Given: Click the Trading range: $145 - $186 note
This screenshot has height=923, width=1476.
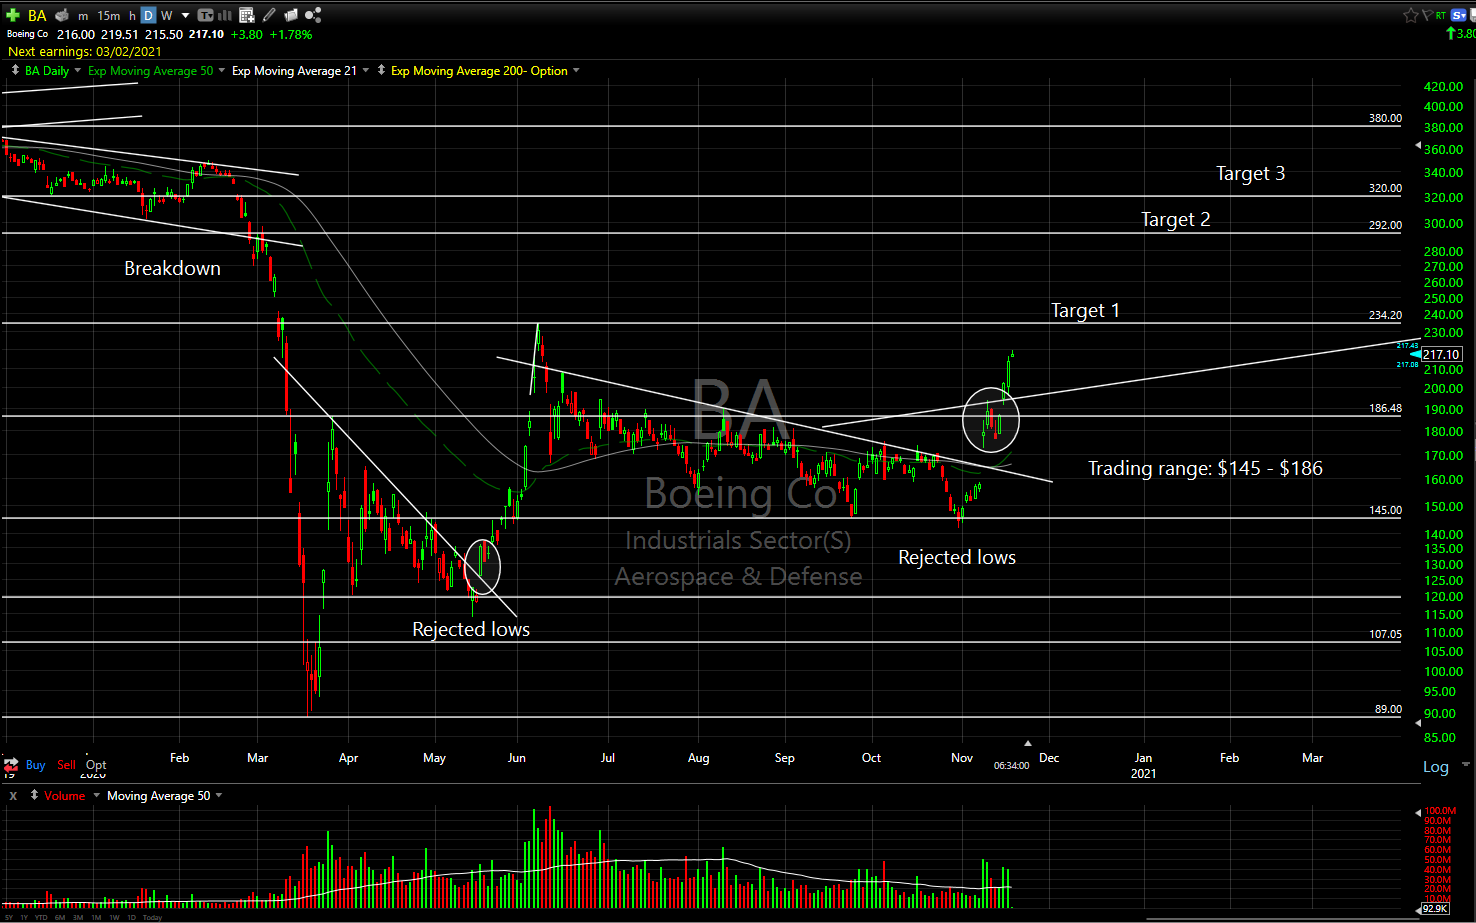Looking at the screenshot, I should tap(1205, 468).
